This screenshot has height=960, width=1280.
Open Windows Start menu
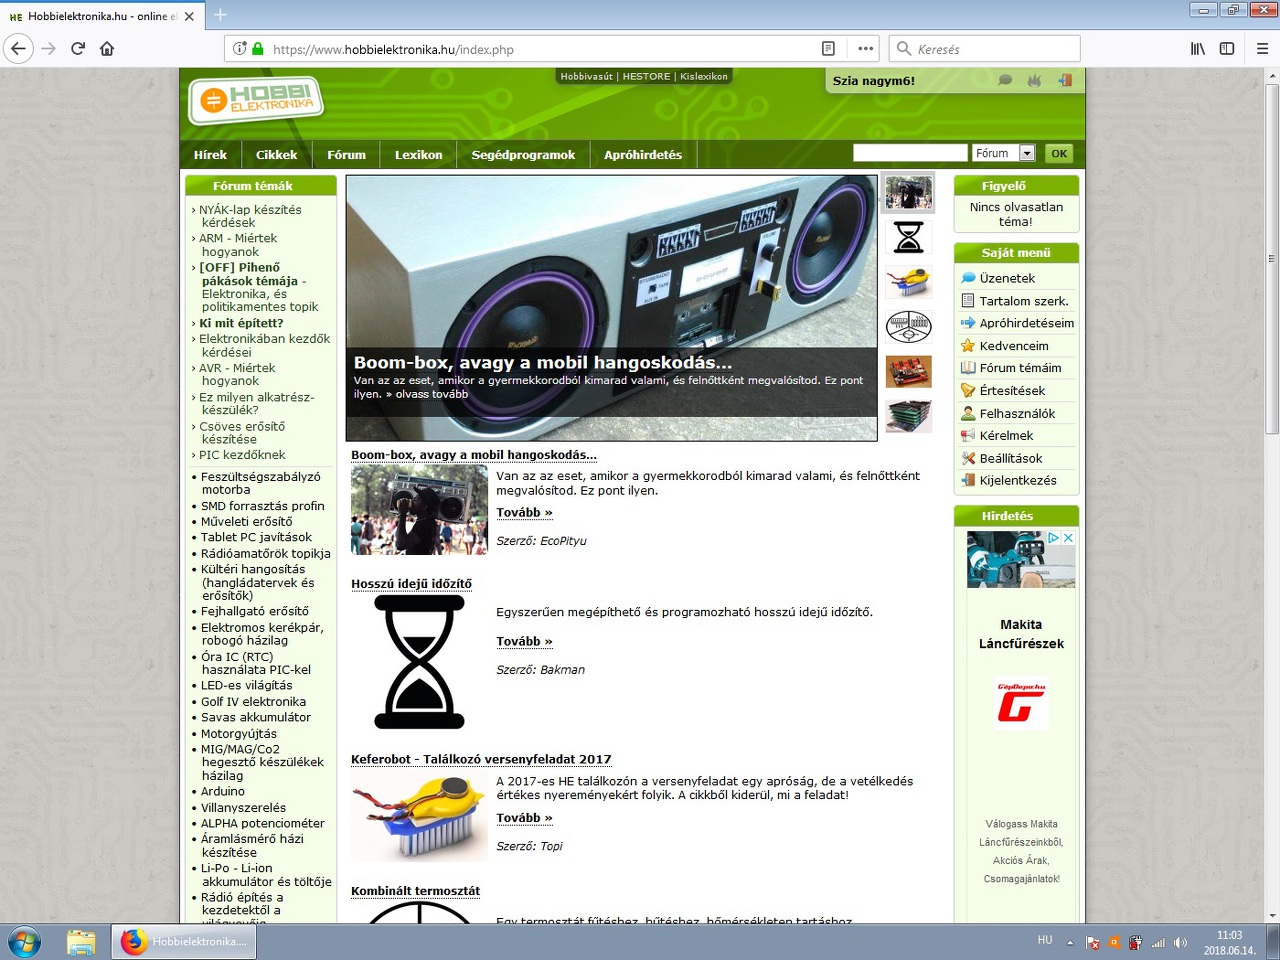tap(24, 941)
